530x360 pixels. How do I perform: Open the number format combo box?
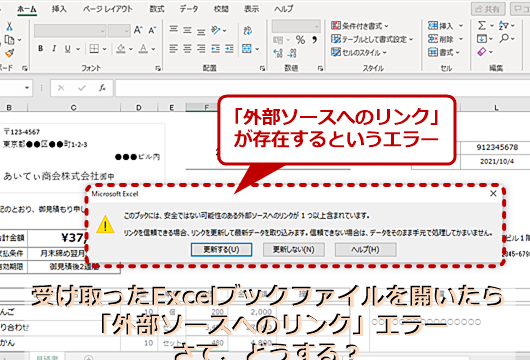(x=296, y=26)
